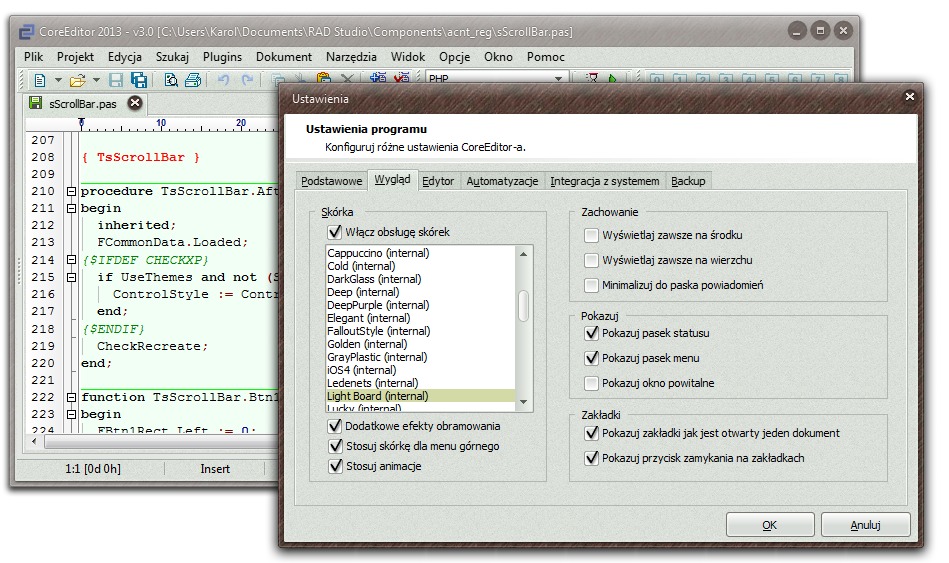
Task: Uncheck 'Pokazuj pasek menu'
Action: 591,358
